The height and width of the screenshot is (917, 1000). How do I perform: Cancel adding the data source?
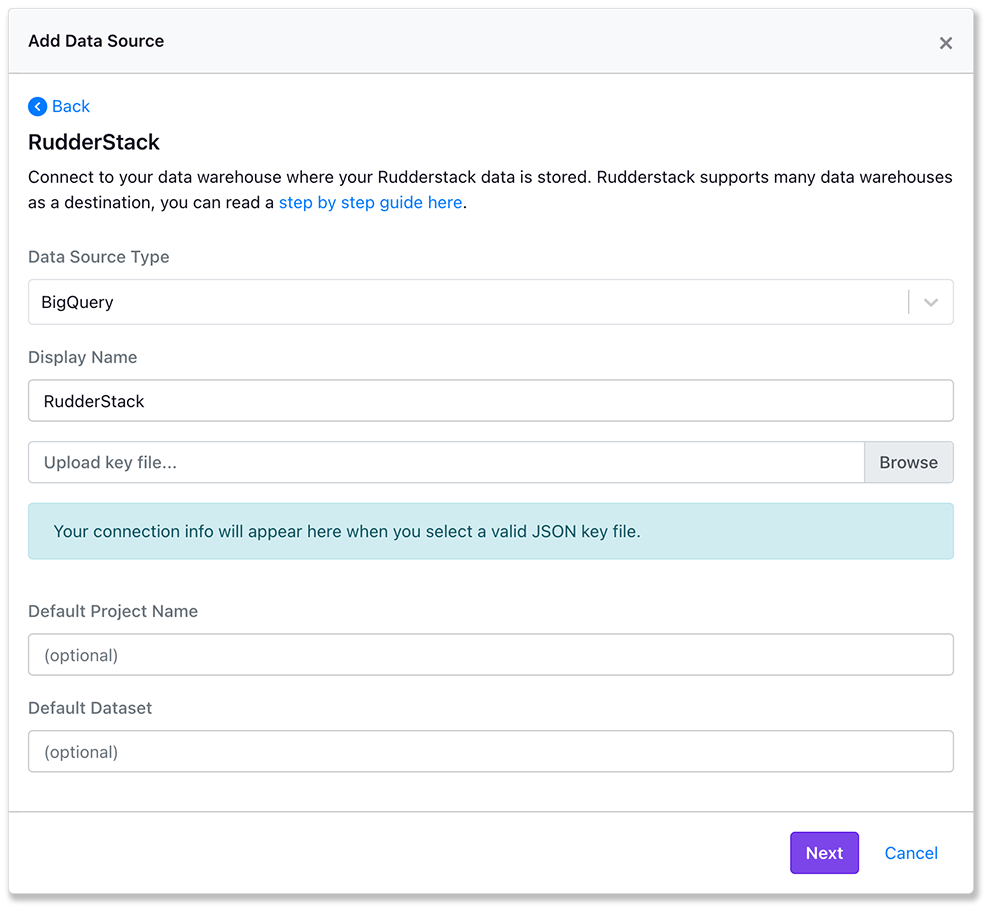pyautogui.click(x=911, y=853)
